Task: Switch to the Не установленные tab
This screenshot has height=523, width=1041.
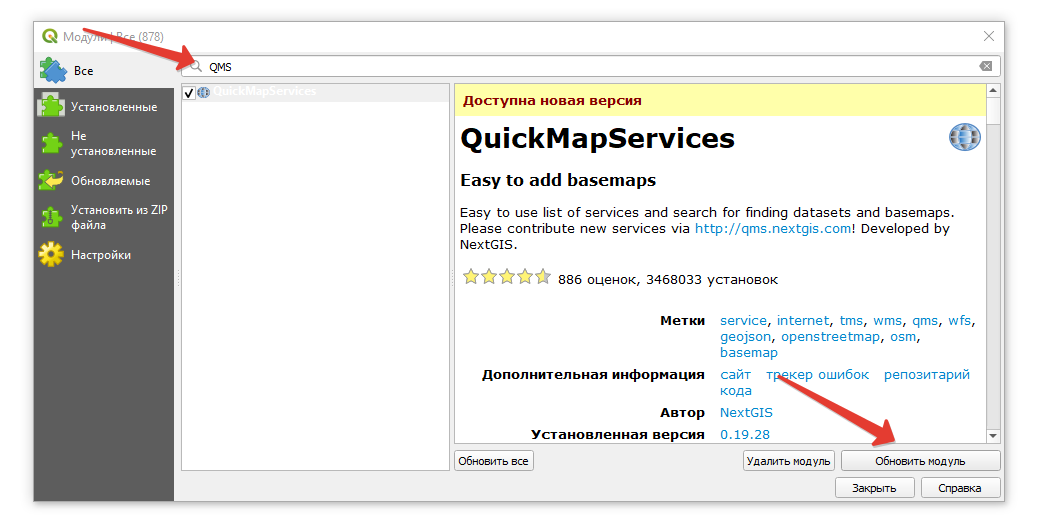Action: point(104,143)
